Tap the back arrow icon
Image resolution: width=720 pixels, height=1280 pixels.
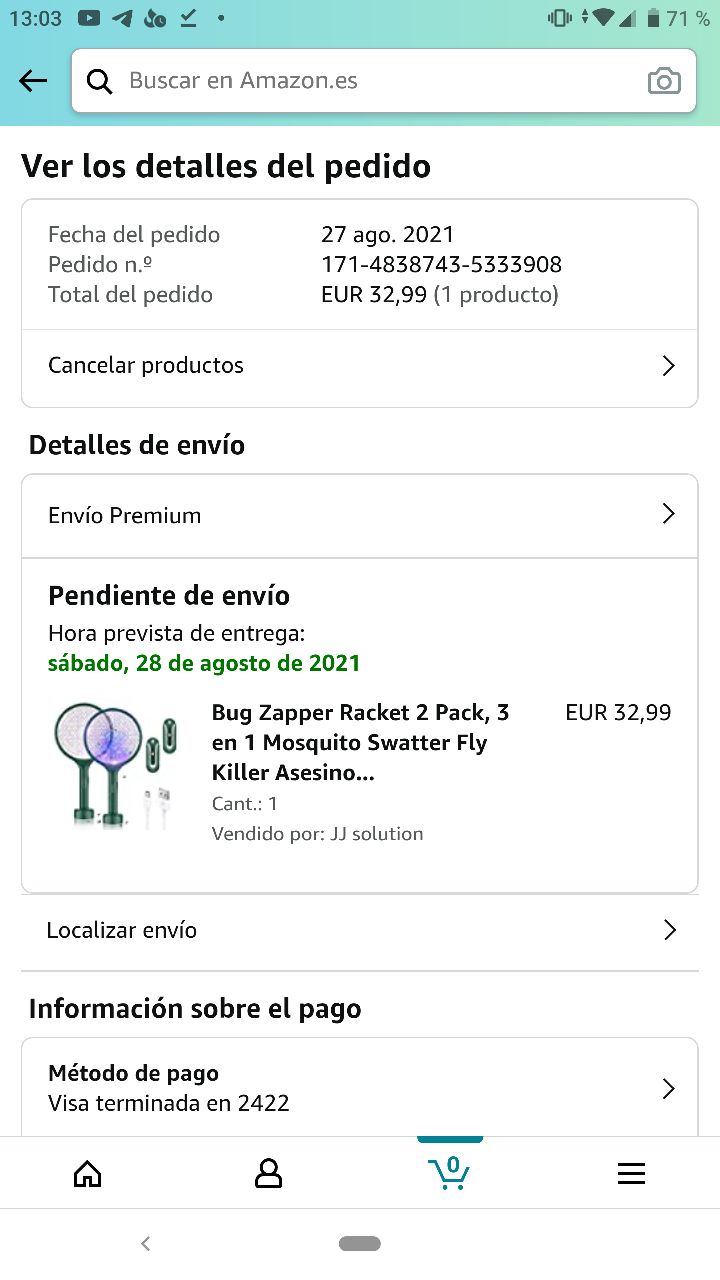[x=33, y=81]
